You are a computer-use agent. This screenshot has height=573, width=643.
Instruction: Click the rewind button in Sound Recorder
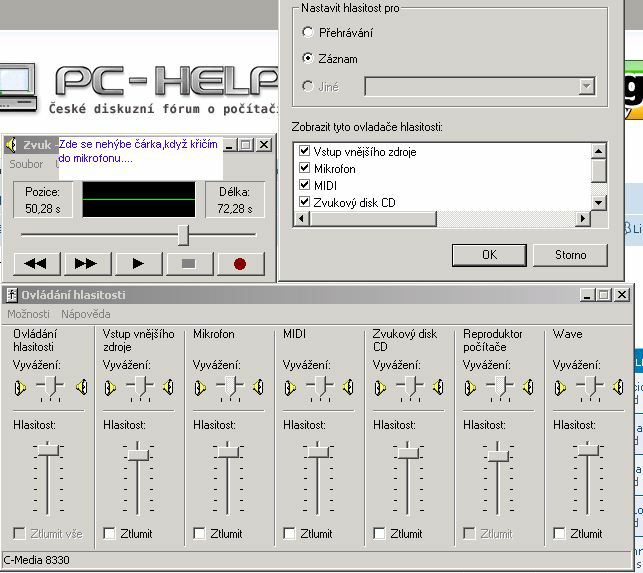35,264
